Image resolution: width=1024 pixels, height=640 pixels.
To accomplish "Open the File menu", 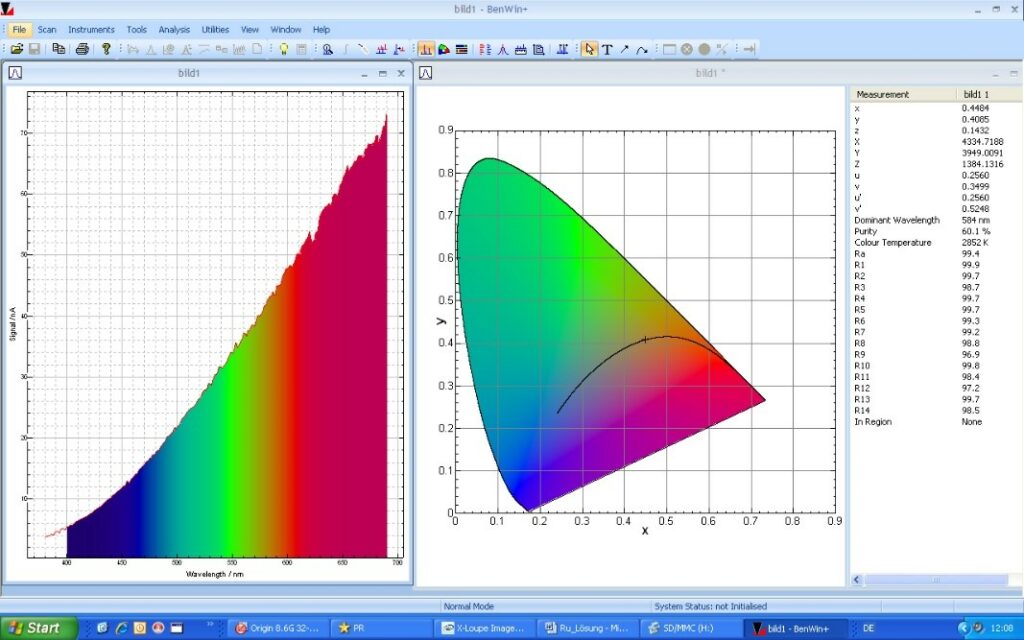I will [x=20, y=29].
